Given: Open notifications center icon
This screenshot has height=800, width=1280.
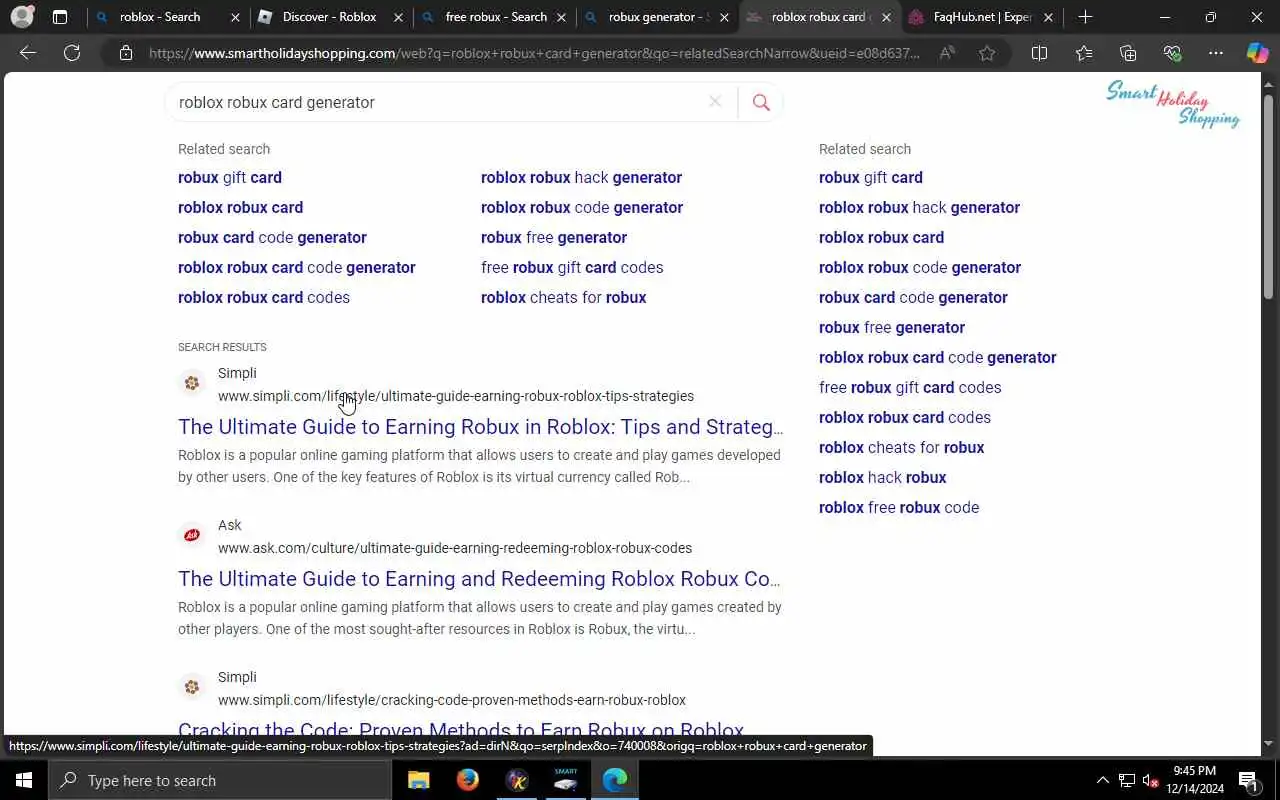Looking at the screenshot, I should pos(1248,780).
